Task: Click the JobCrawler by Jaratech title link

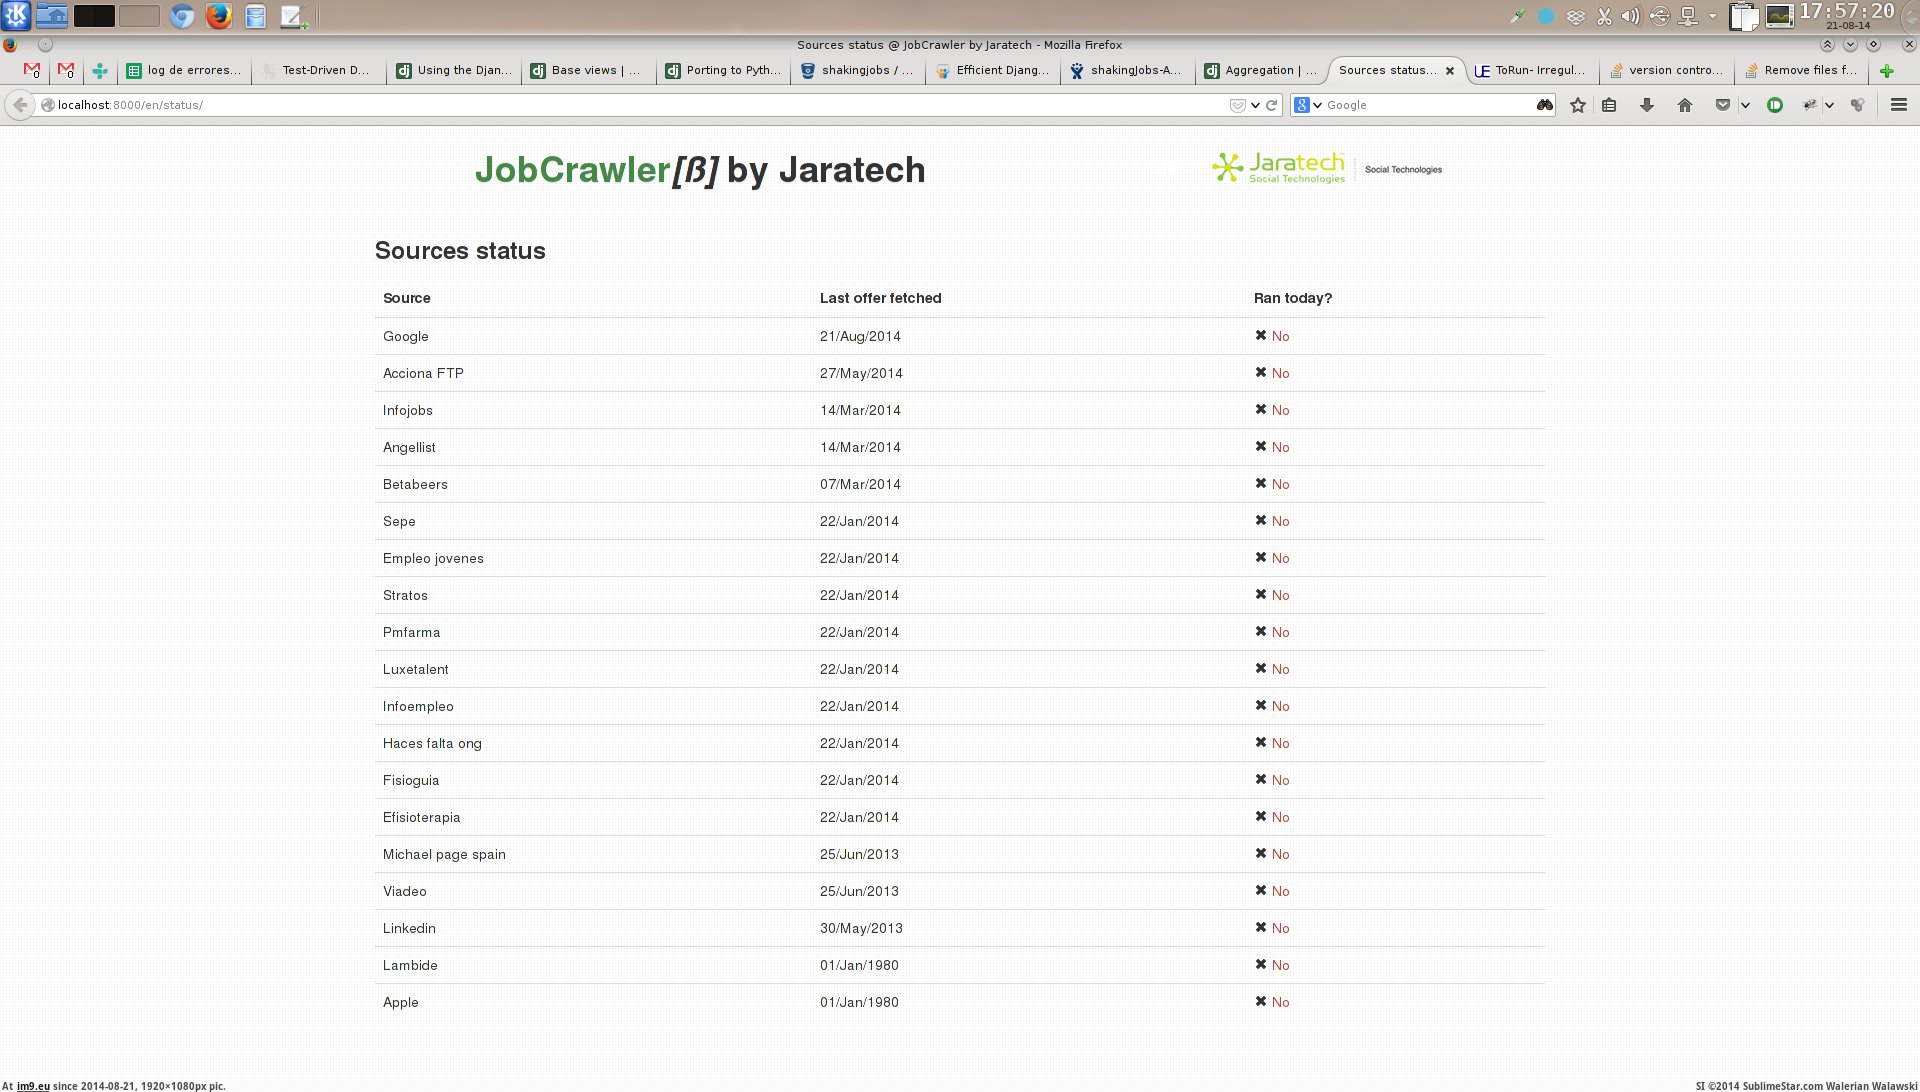Action: click(x=699, y=170)
